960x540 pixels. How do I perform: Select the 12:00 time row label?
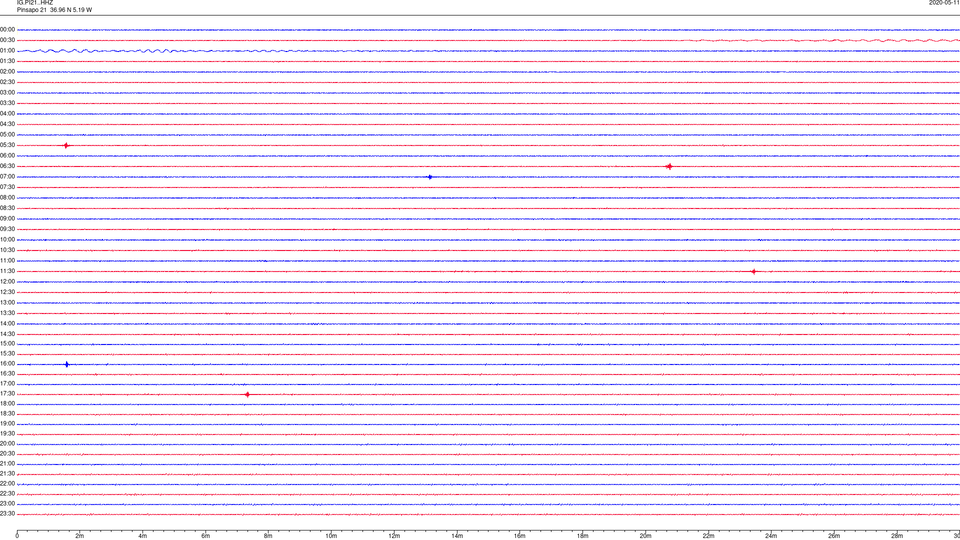click(8, 282)
